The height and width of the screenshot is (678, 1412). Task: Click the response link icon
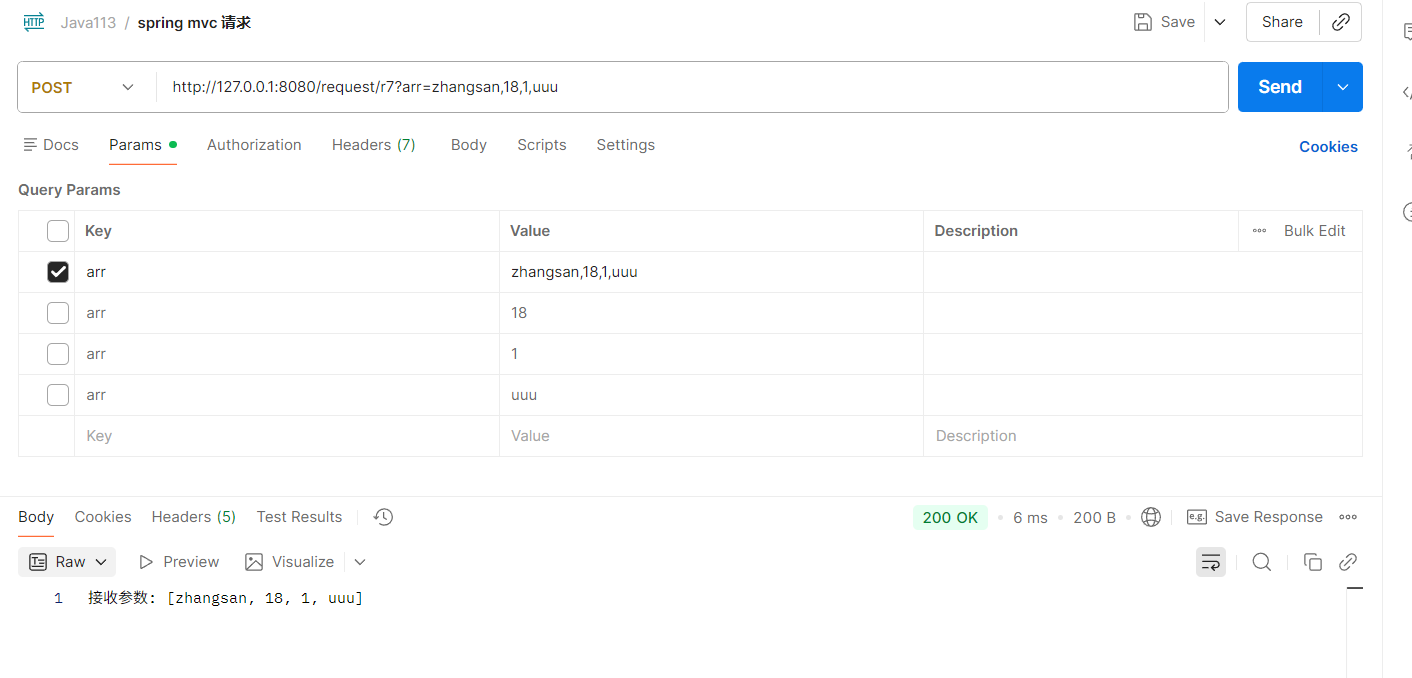pos(1348,562)
